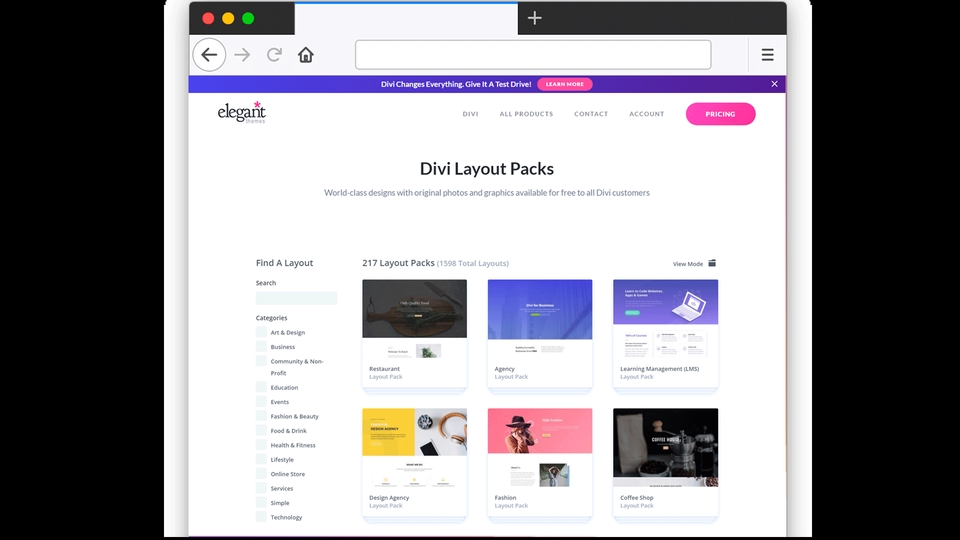Image resolution: width=960 pixels, height=540 pixels.
Task: Check the Events category
Action: point(261,402)
